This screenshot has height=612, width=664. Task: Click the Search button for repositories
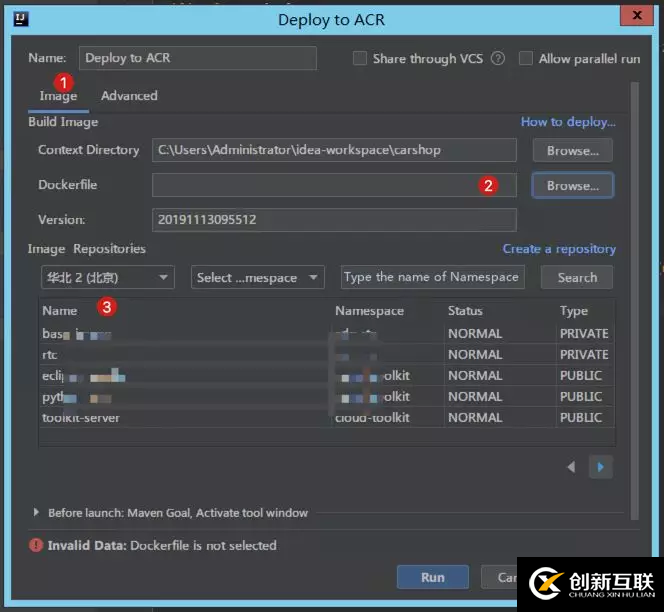pos(577,277)
